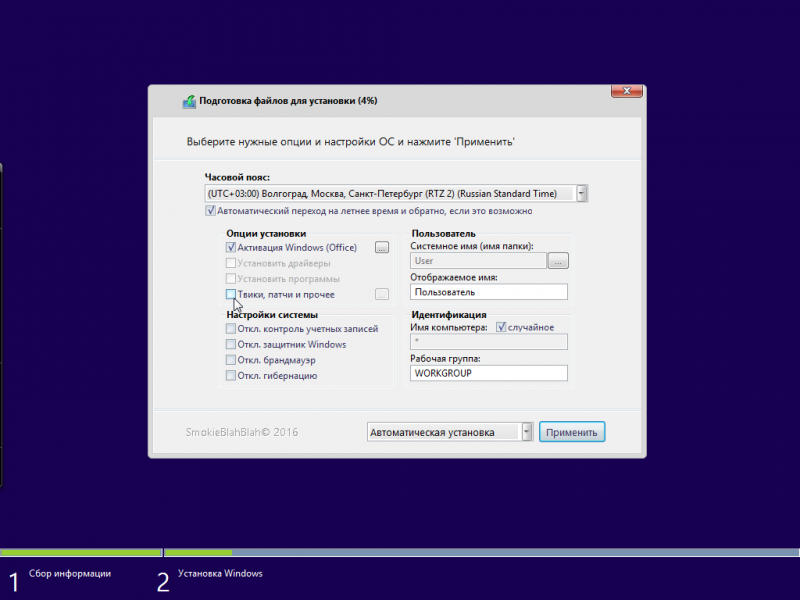Click the 'Установка Windows' step label
The image size is (800, 600).
click(x=220, y=573)
